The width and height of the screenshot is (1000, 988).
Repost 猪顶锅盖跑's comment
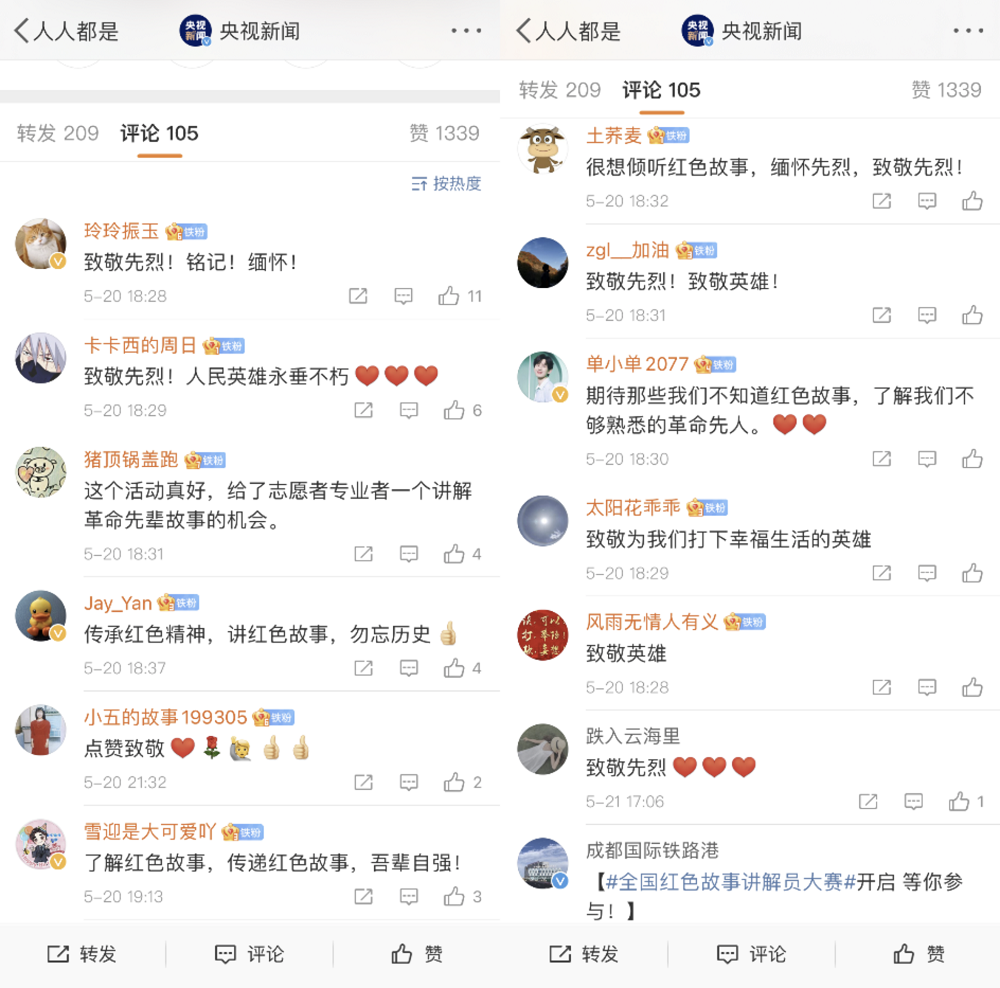(x=364, y=554)
